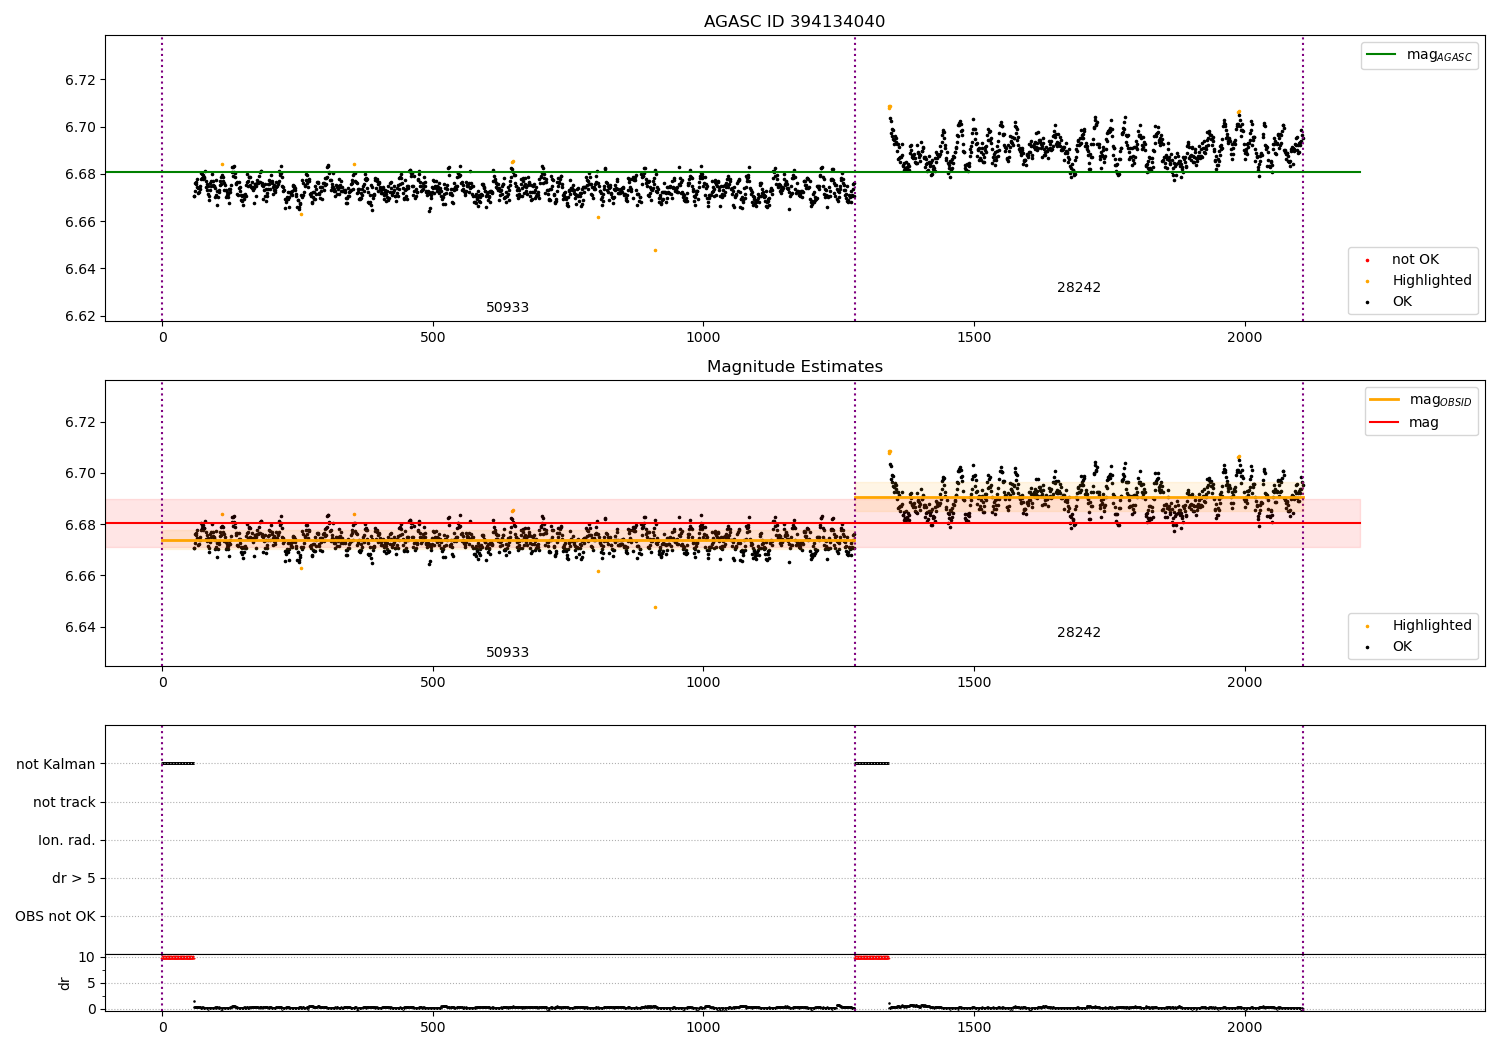Click the AGASC ID 394134040 title
The width and height of the screenshot is (1500, 1050).
pyautogui.click(x=794, y=22)
